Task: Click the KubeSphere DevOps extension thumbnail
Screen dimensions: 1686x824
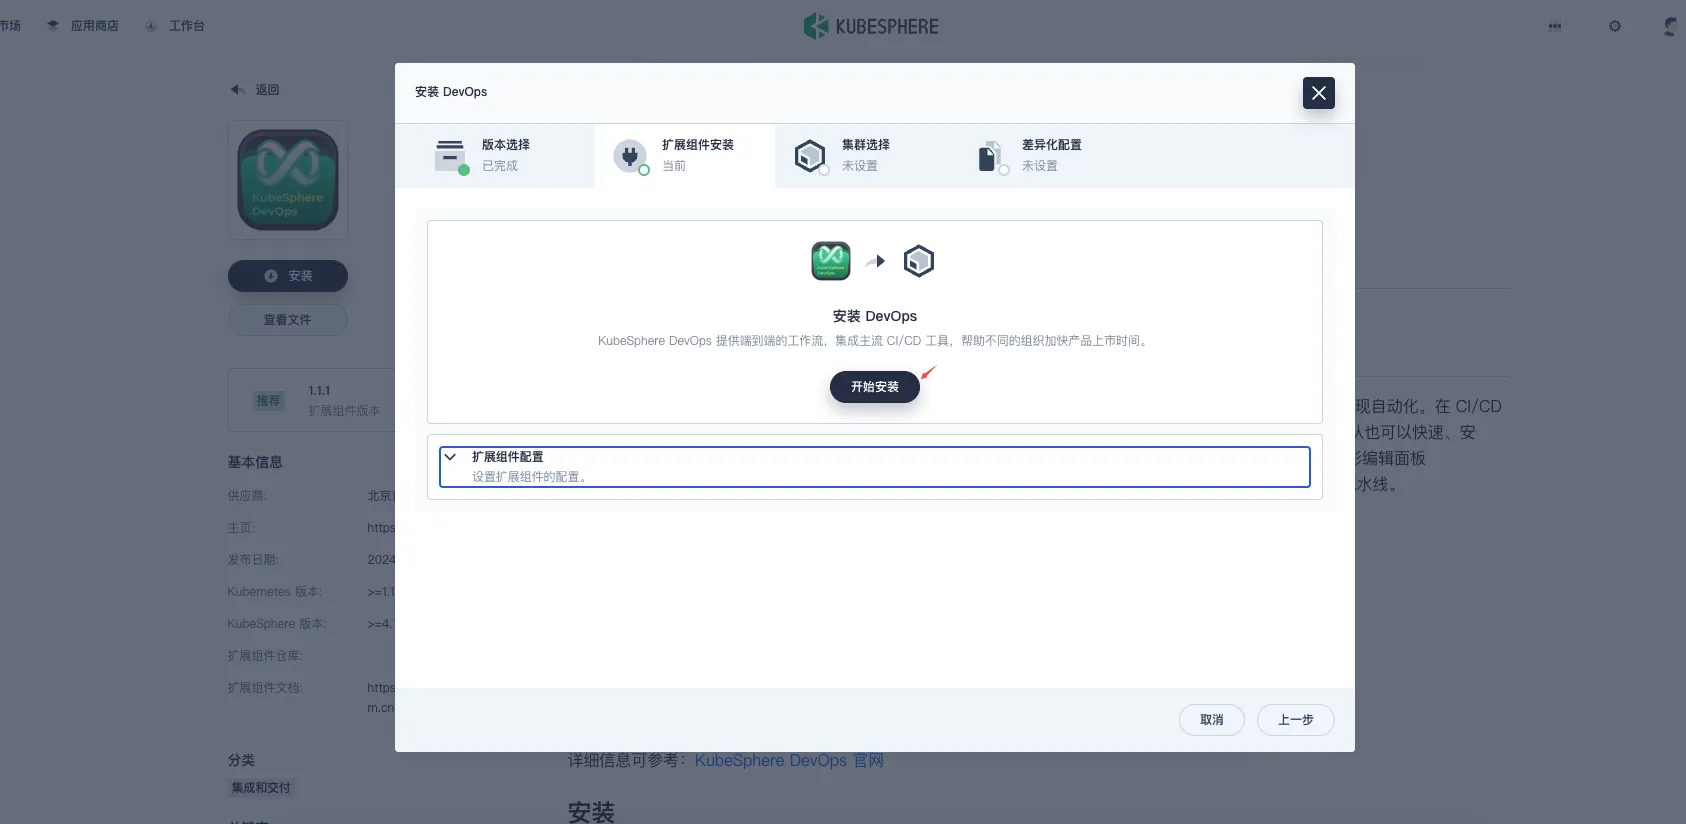Action: click(288, 180)
